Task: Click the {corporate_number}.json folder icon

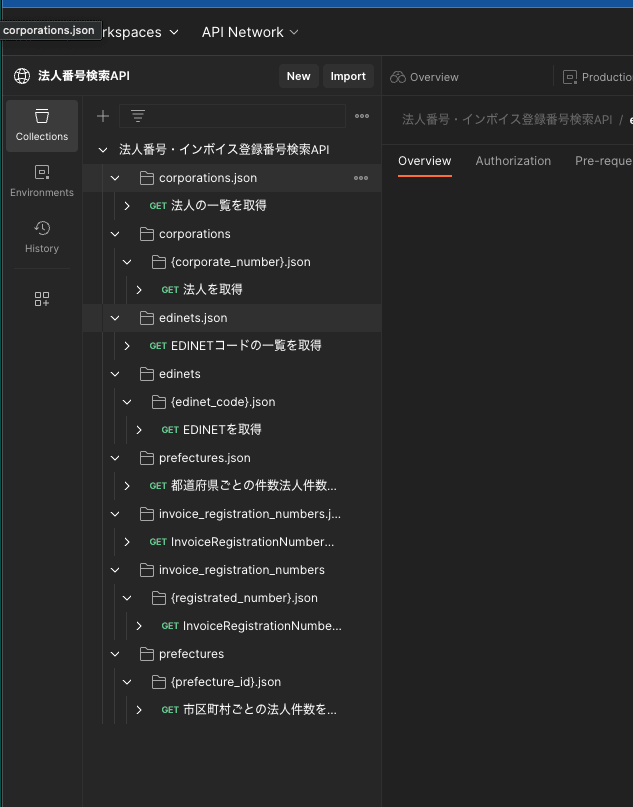Action: tap(159, 262)
